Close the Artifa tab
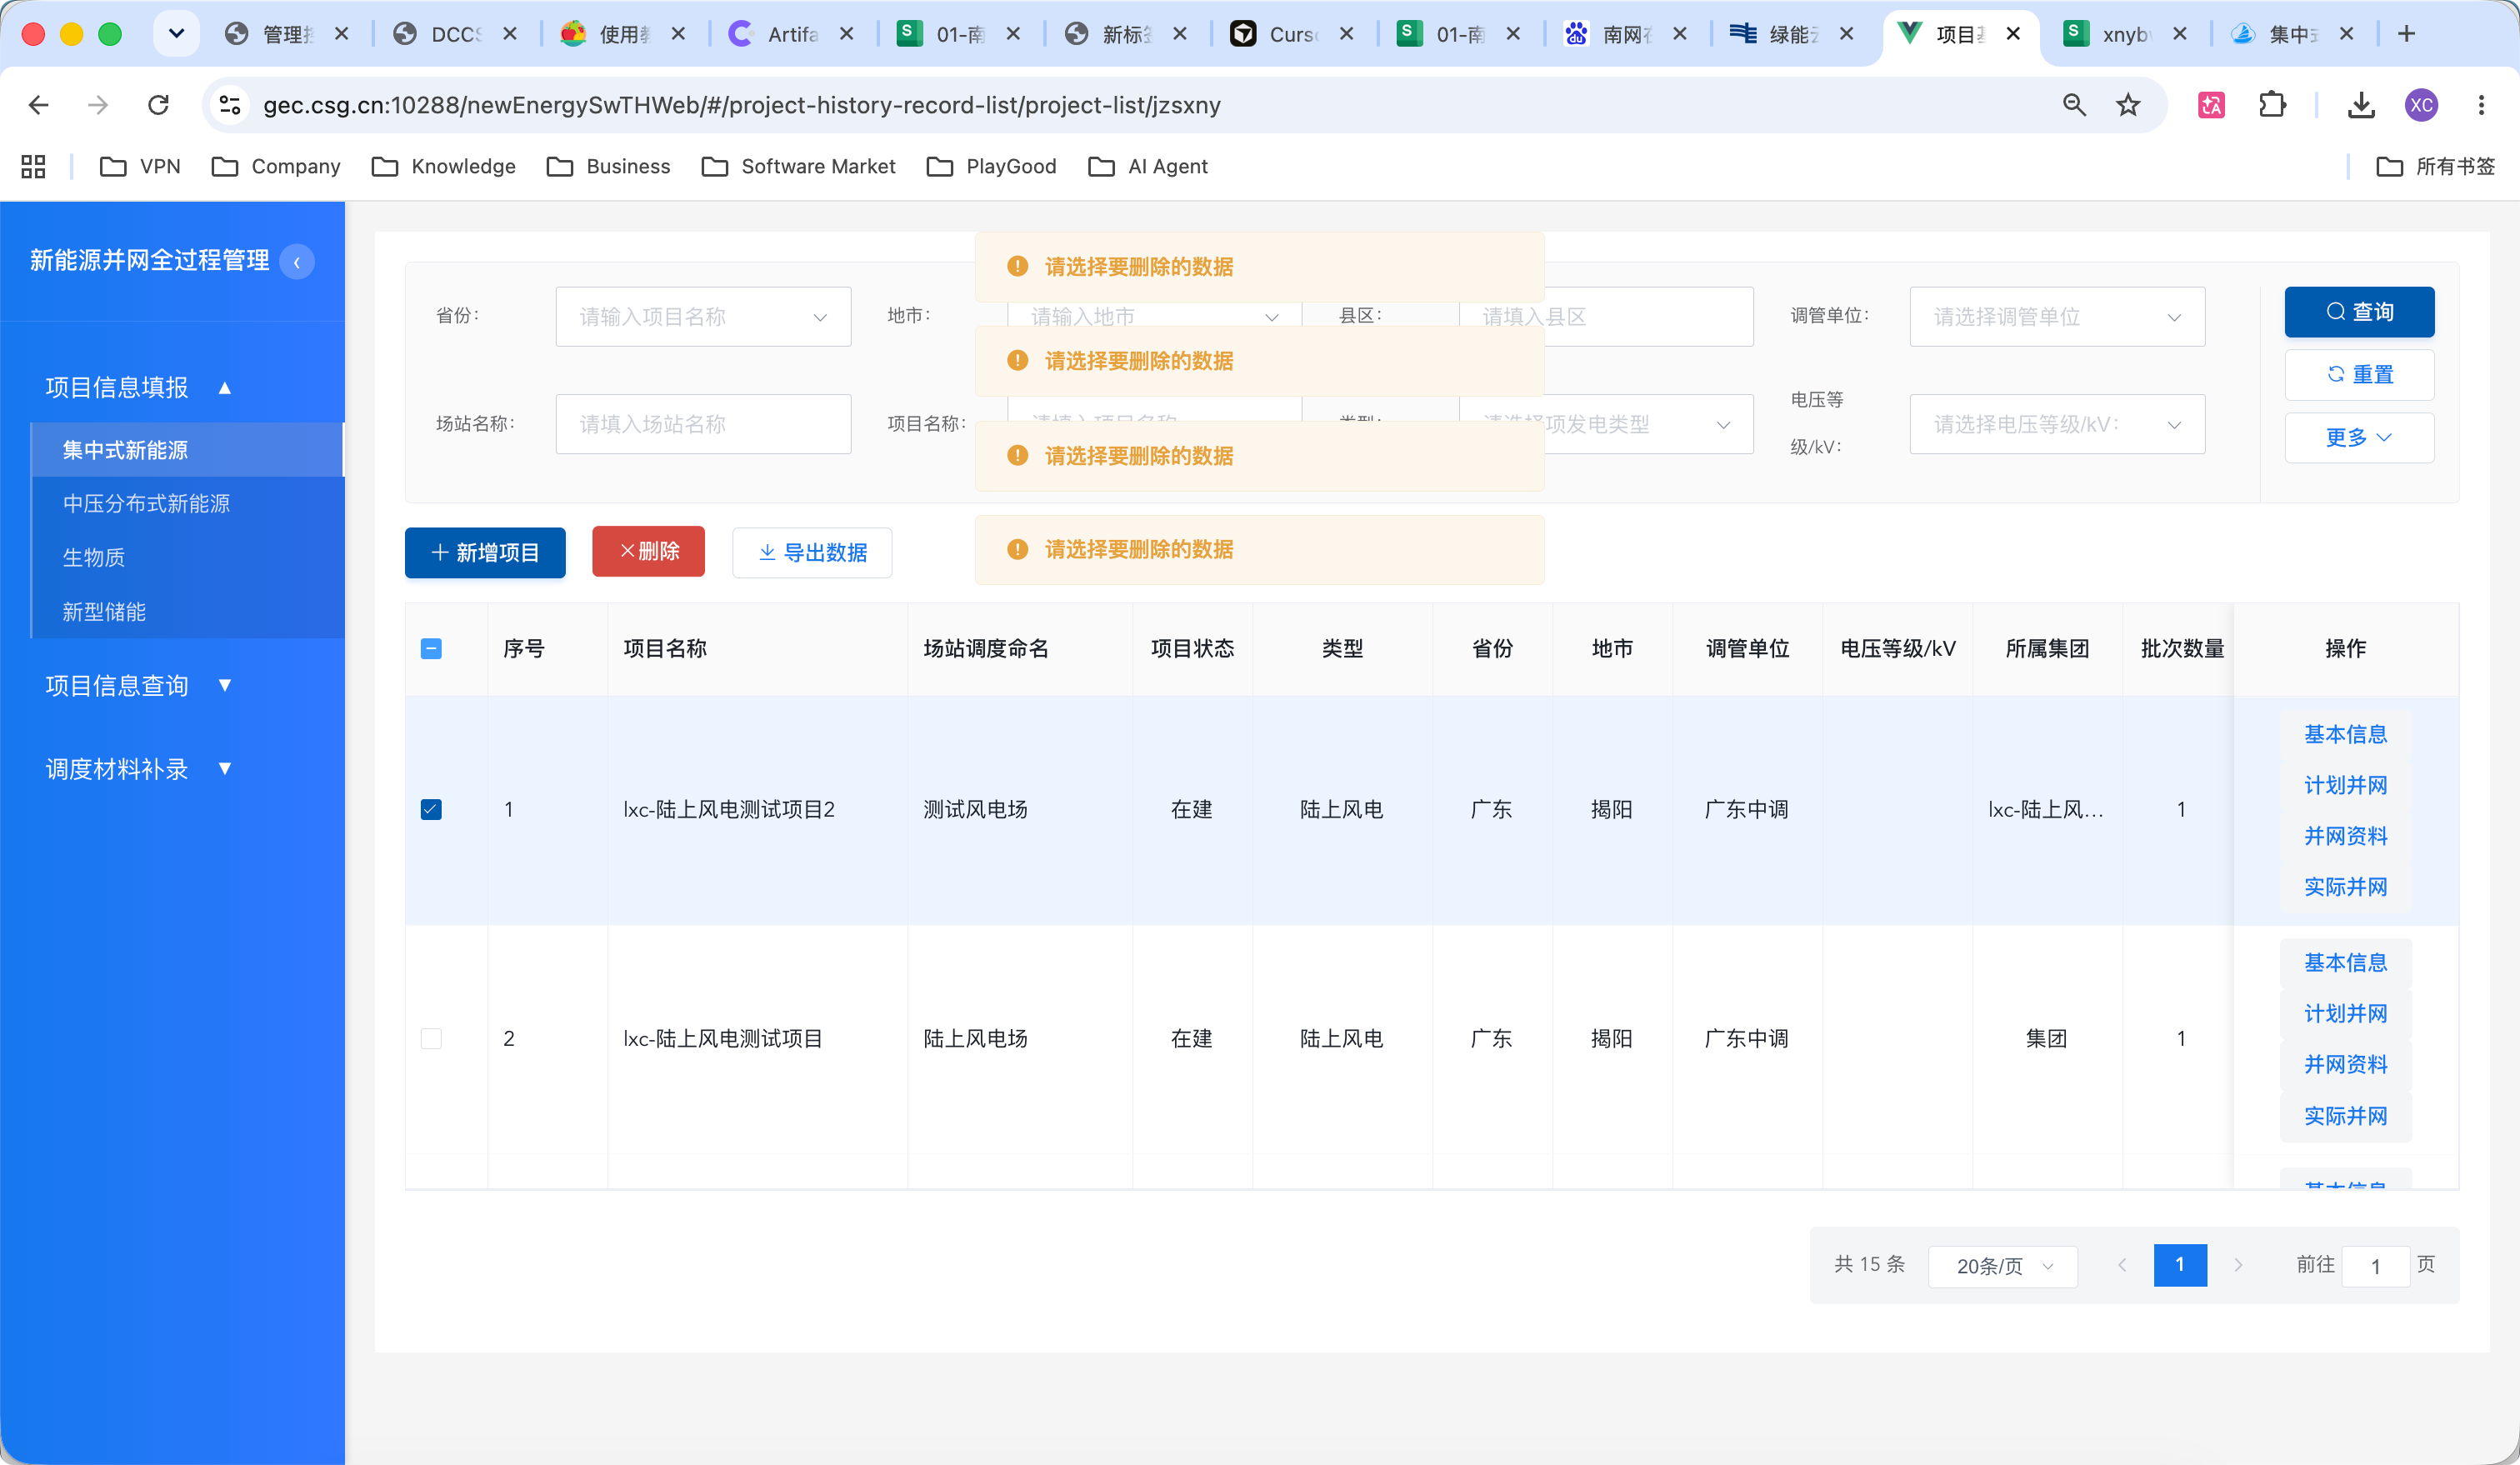This screenshot has width=2520, height=1465. pyautogui.click(x=846, y=34)
